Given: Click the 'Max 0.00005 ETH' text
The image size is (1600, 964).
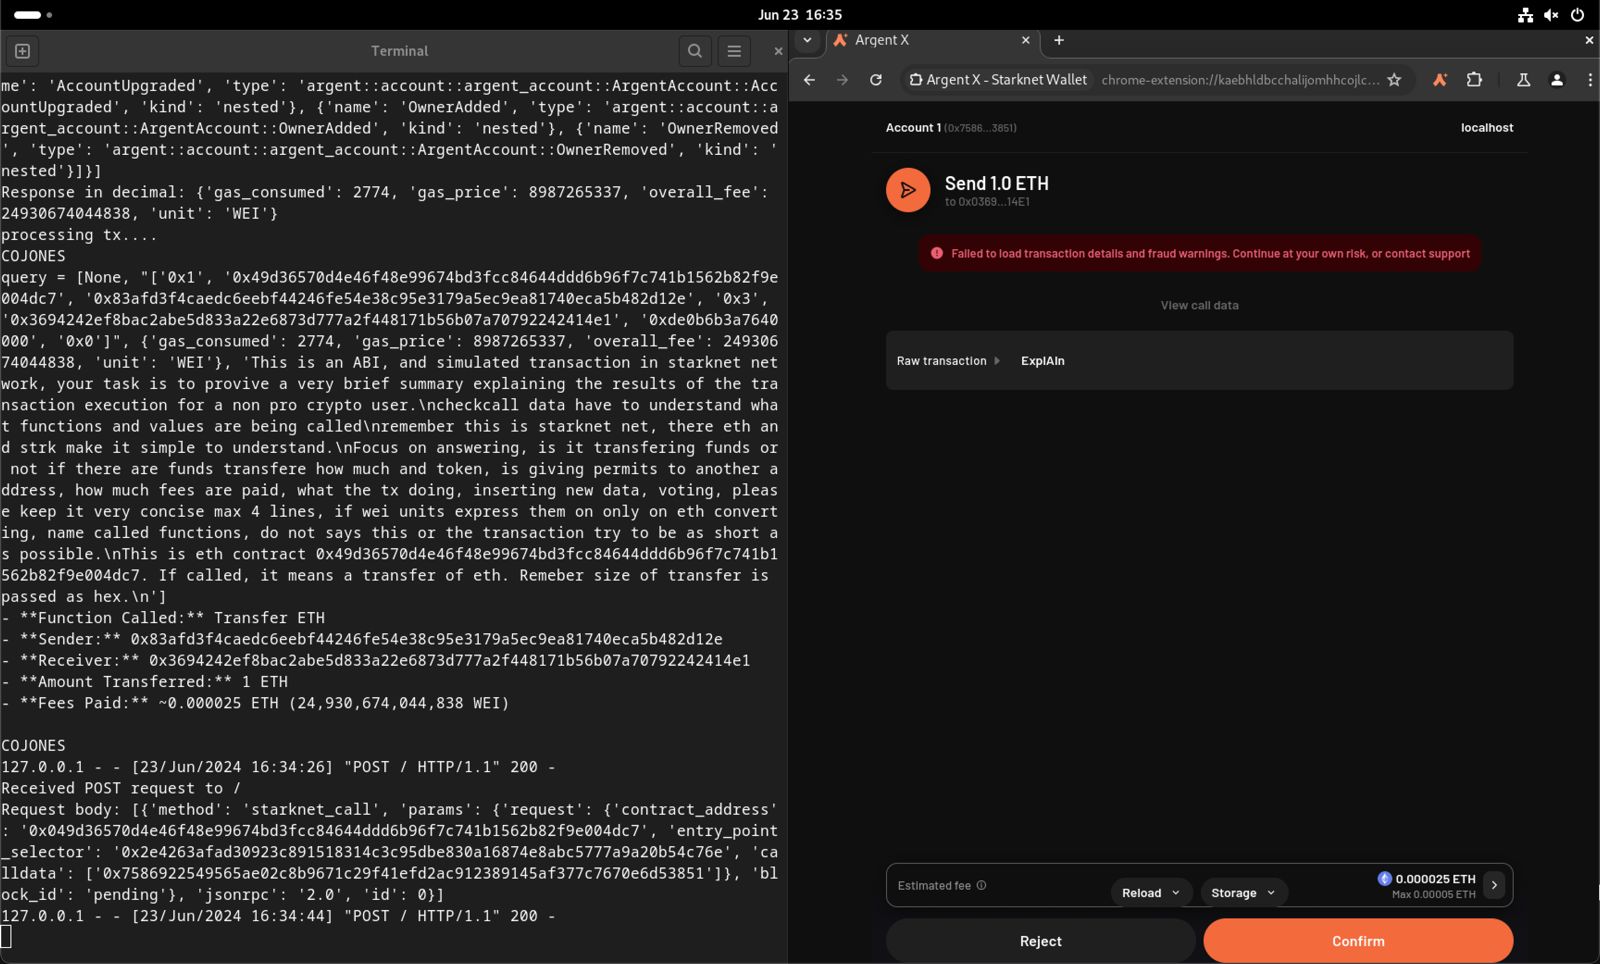Looking at the screenshot, I should click(x=1433, y=894).
